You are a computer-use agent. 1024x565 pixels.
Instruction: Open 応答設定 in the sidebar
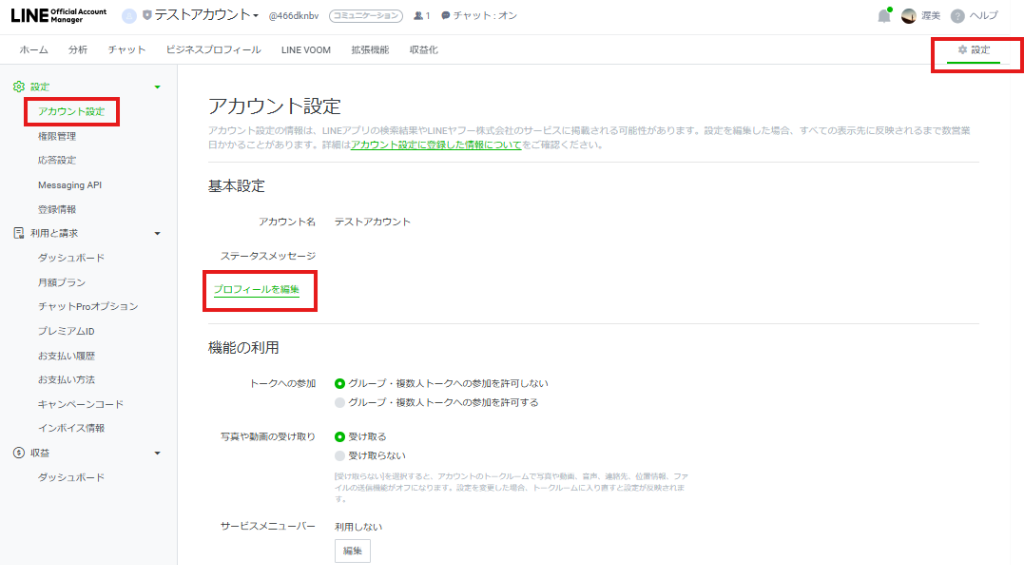coord(57,160)
